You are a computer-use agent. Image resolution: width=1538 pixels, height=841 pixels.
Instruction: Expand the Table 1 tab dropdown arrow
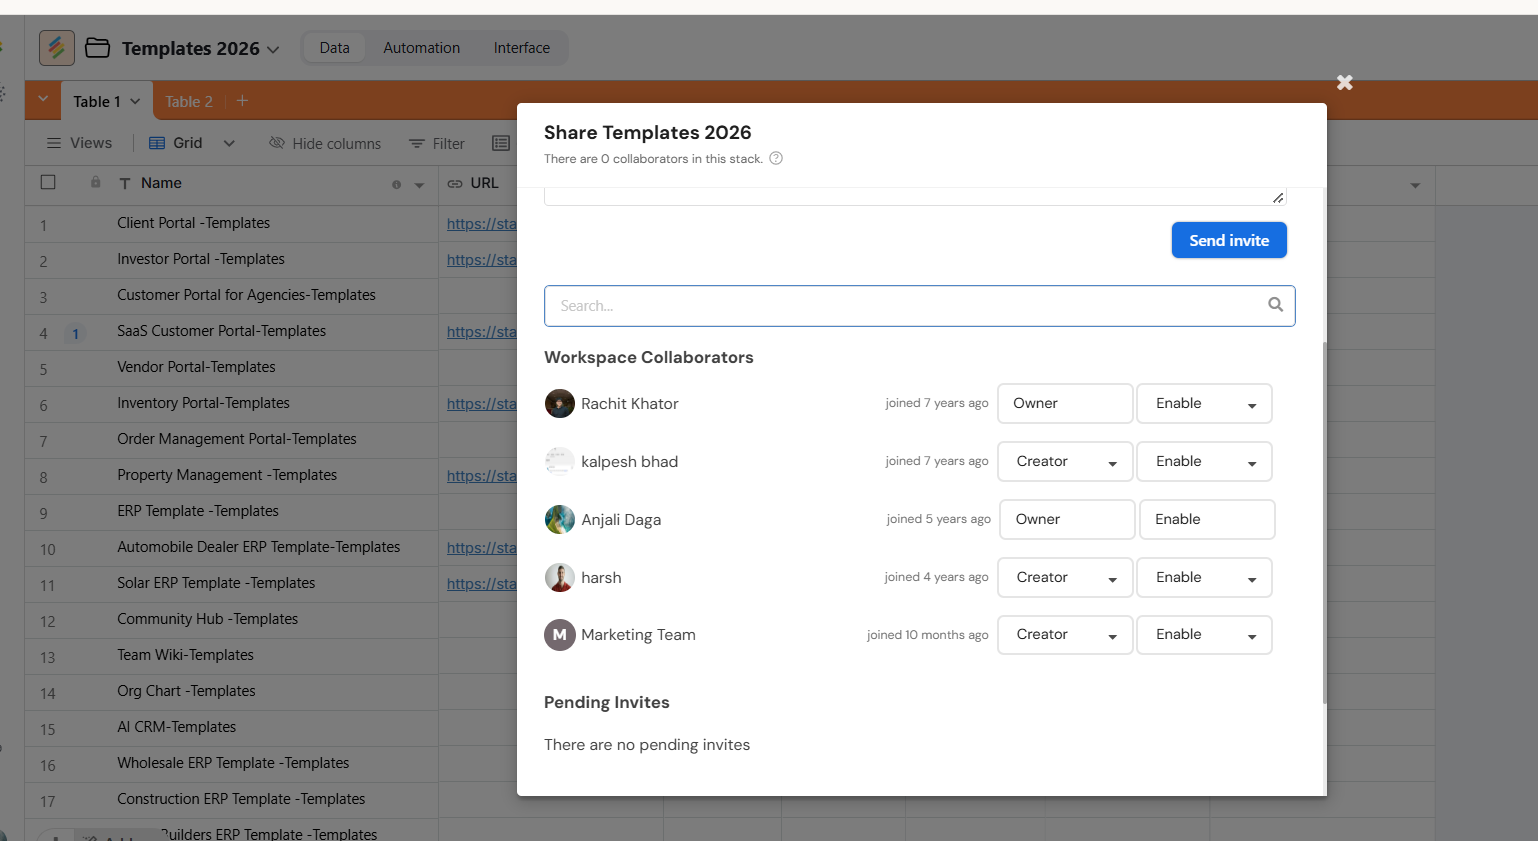coord(135,101)
